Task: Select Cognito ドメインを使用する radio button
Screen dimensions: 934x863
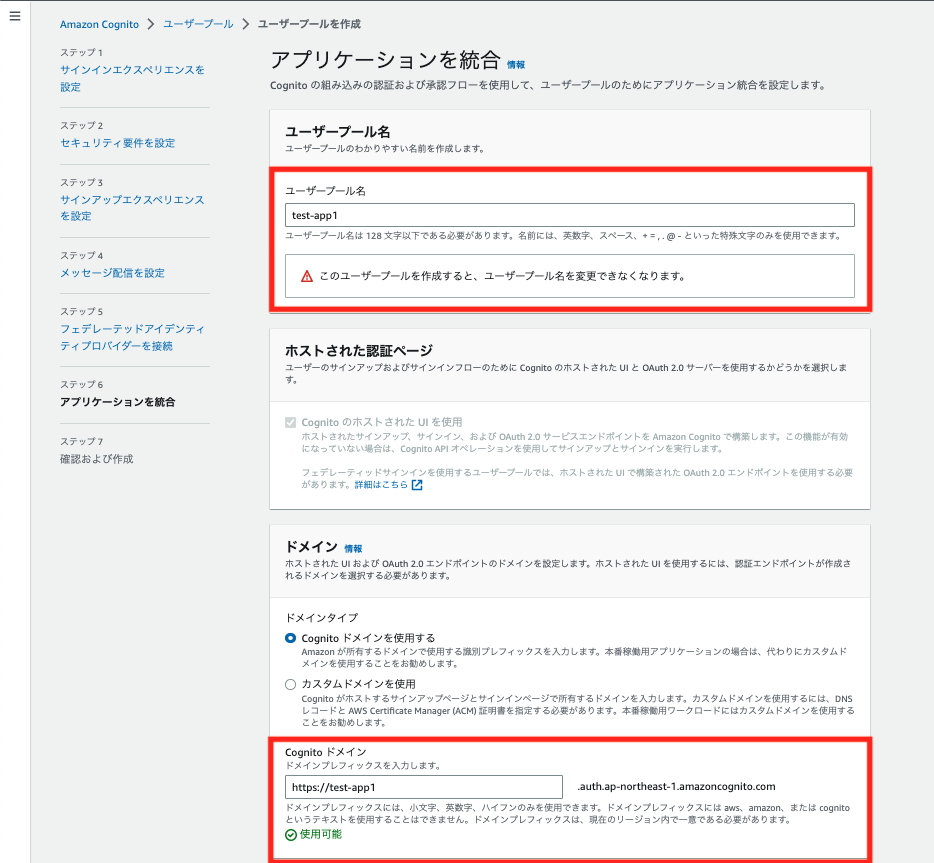Action: (291, 638)
